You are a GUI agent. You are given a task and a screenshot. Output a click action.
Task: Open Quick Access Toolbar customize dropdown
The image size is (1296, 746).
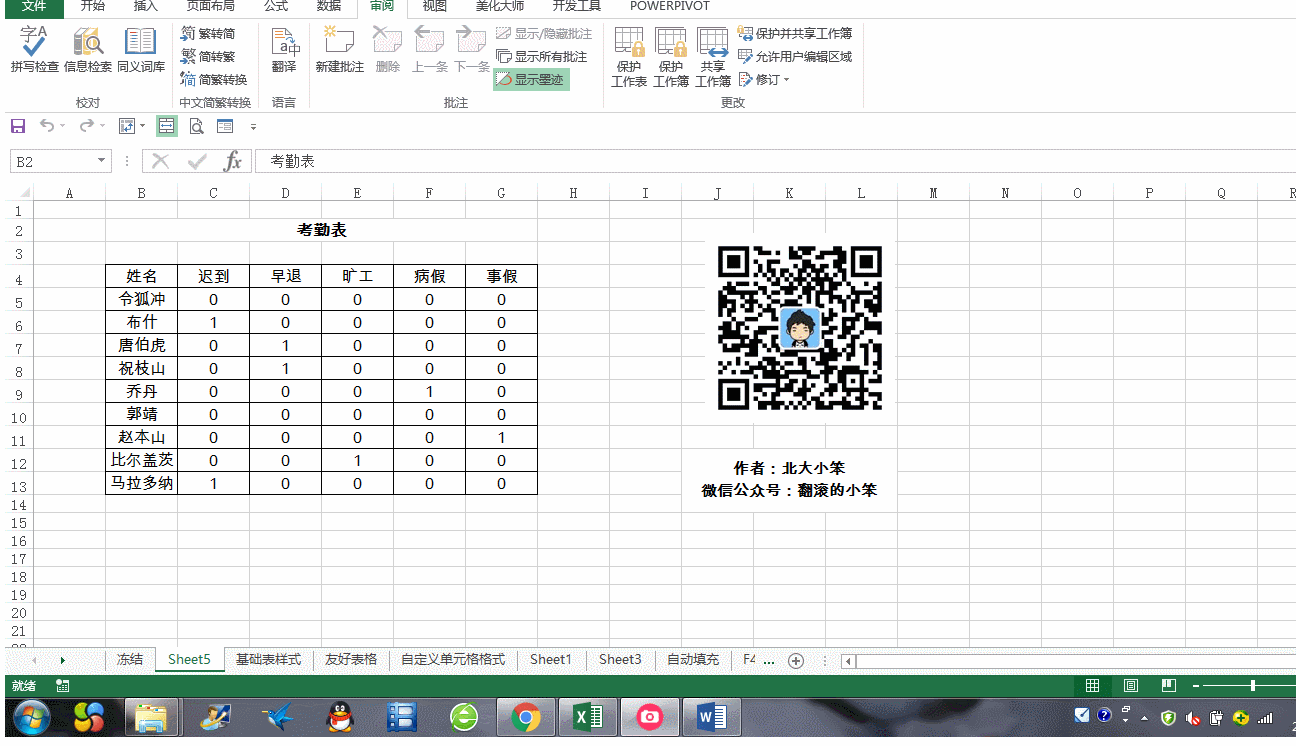253,126
